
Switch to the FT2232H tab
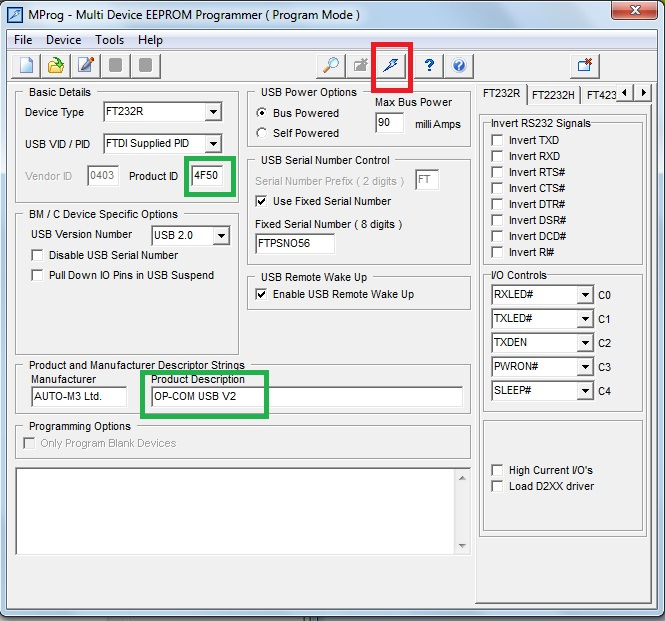(x=553, y=95)
